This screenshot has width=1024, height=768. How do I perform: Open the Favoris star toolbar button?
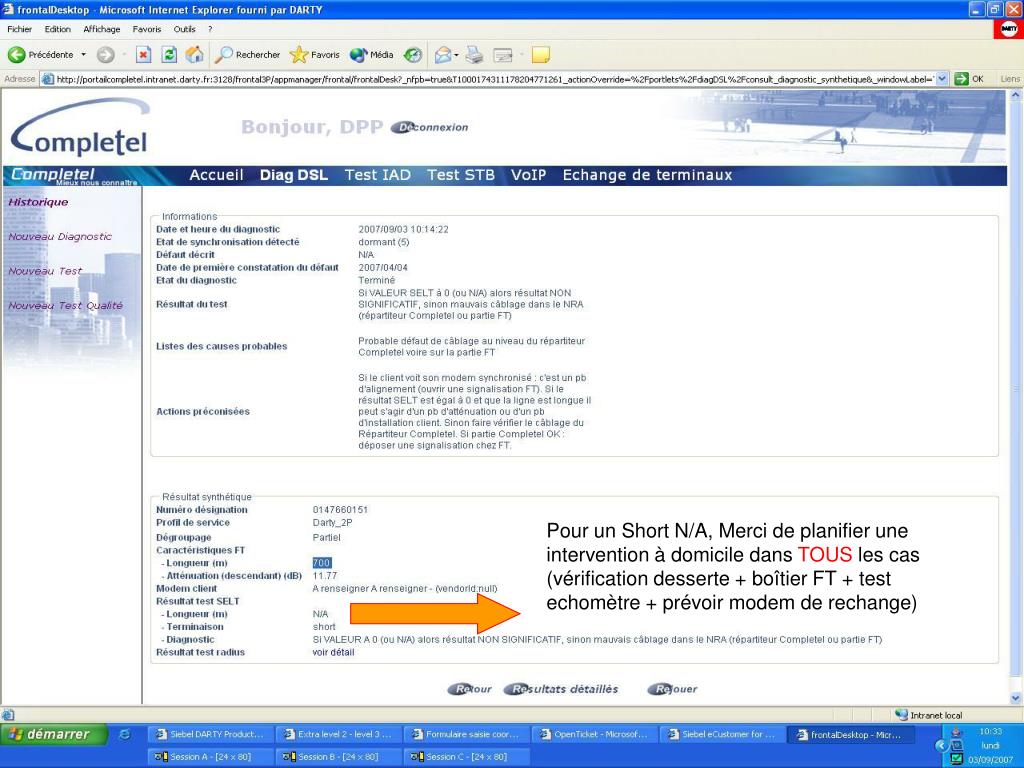315,55
